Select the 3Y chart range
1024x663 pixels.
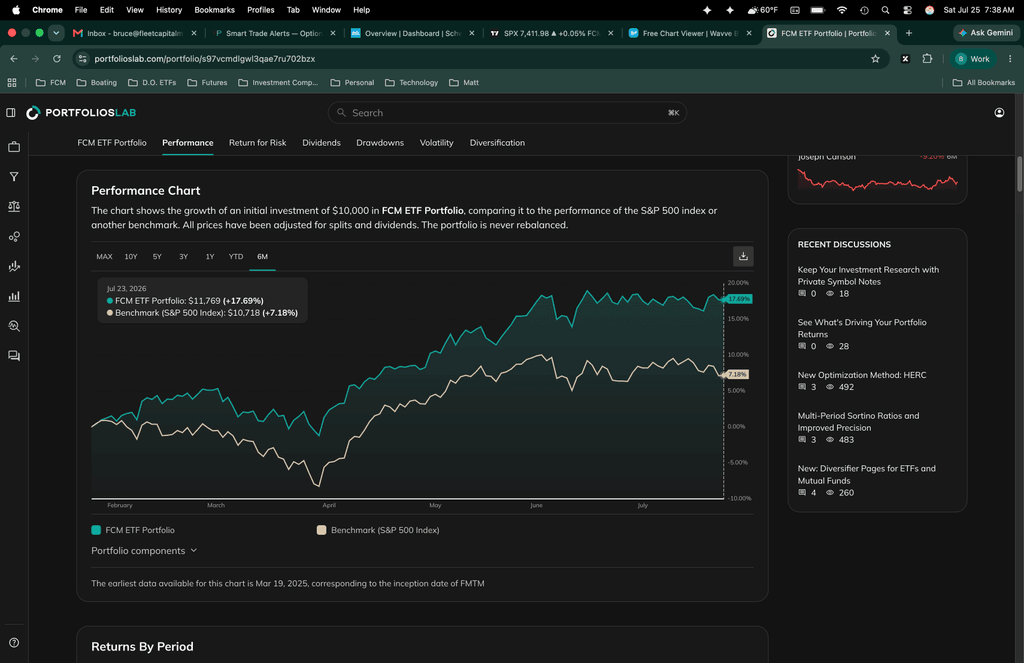(184, 257)
